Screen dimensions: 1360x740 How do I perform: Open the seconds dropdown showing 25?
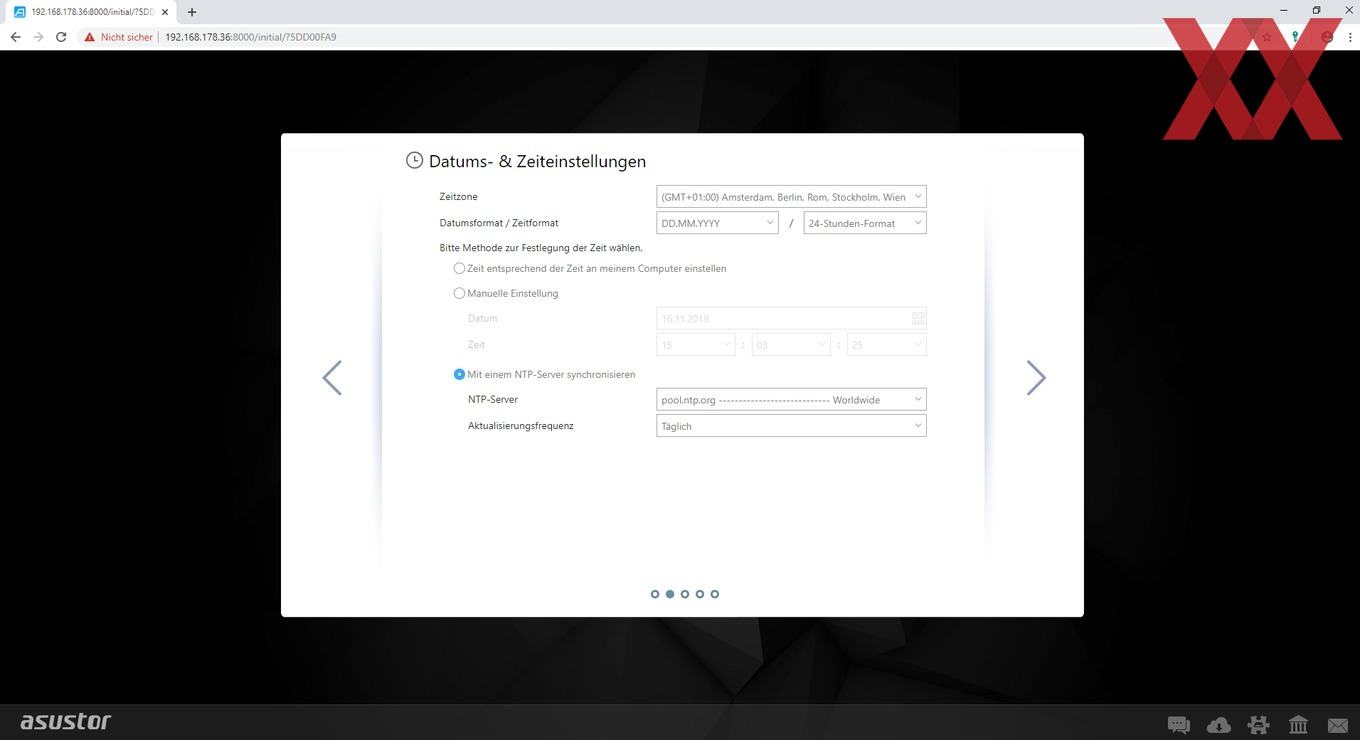[886, 344]
